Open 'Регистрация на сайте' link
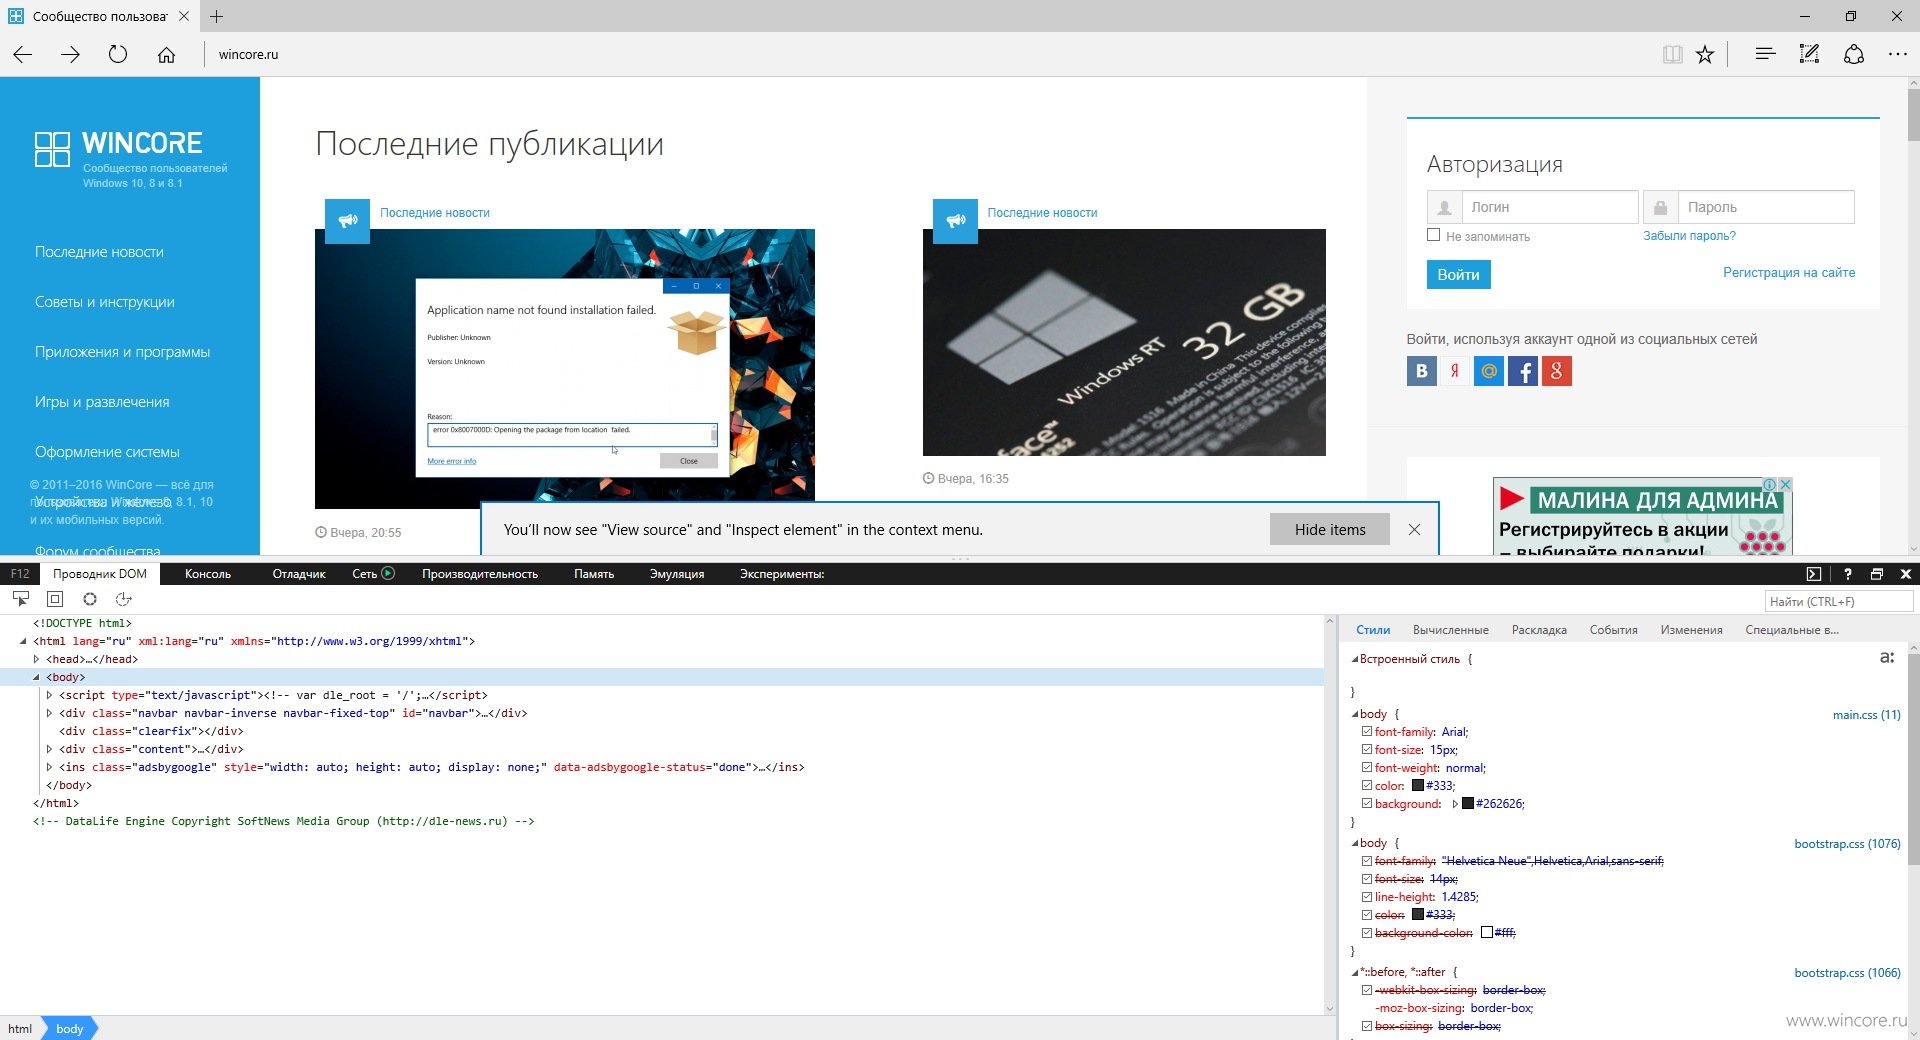Viewport: 1920px width, 1040px height. click(x=1789, y=272)
